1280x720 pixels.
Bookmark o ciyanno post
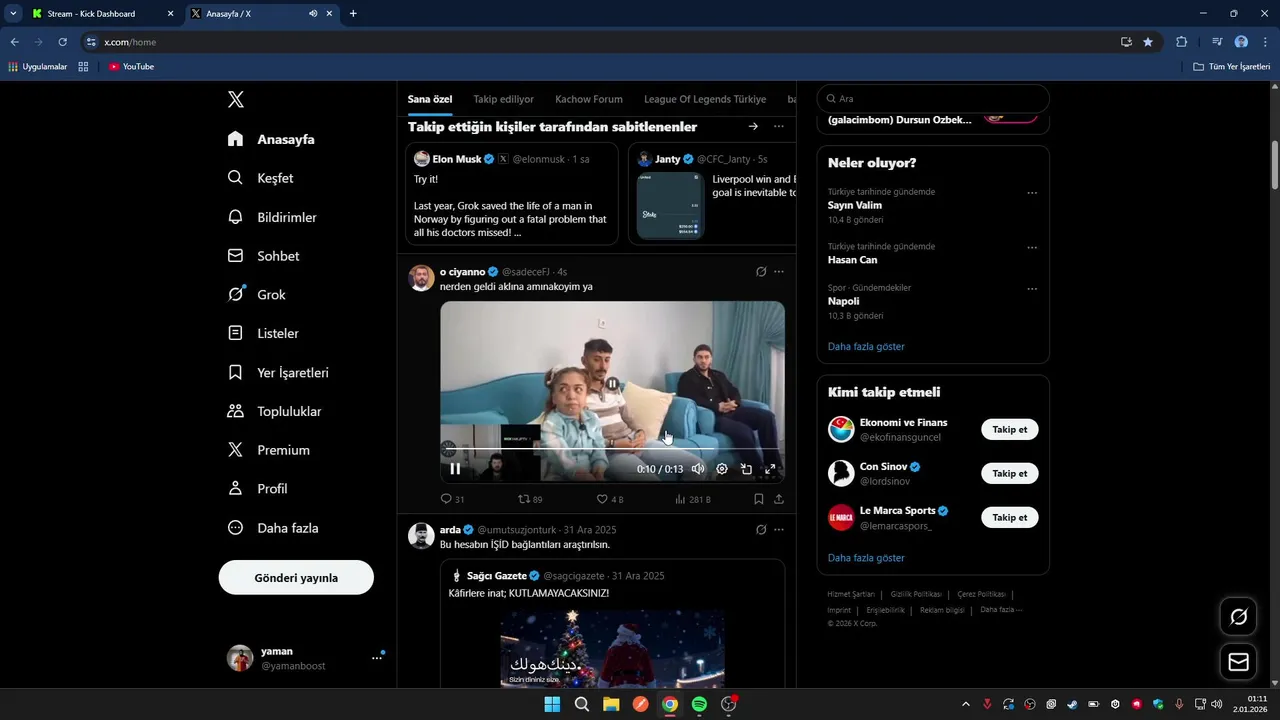[759, 499]
